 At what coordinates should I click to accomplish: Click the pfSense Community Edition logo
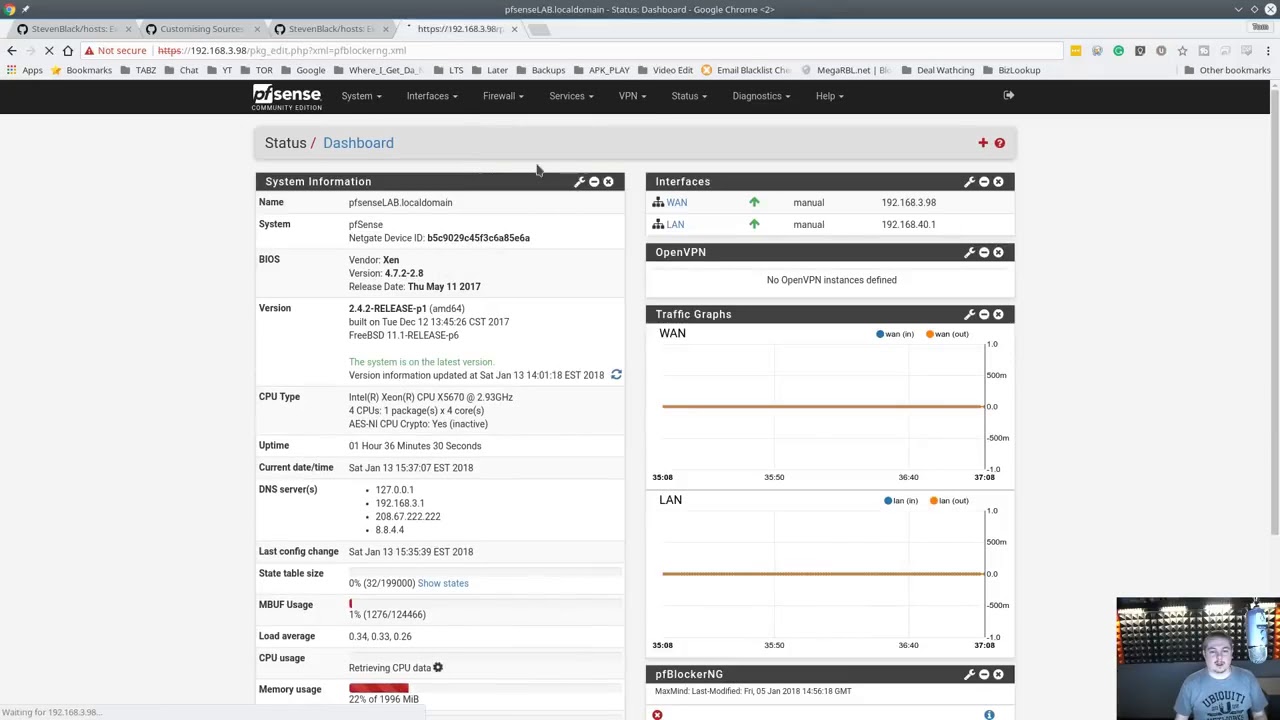(x=286, y=96)
